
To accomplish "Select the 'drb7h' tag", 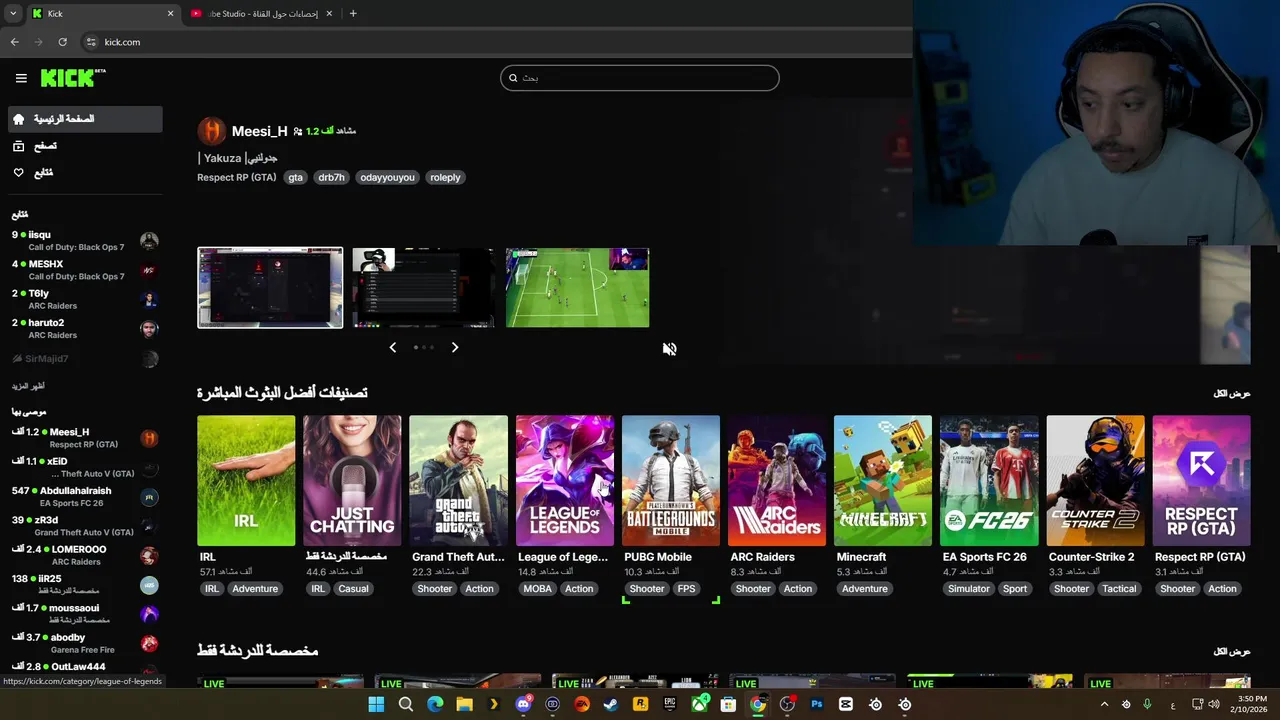I will (331, 177).
